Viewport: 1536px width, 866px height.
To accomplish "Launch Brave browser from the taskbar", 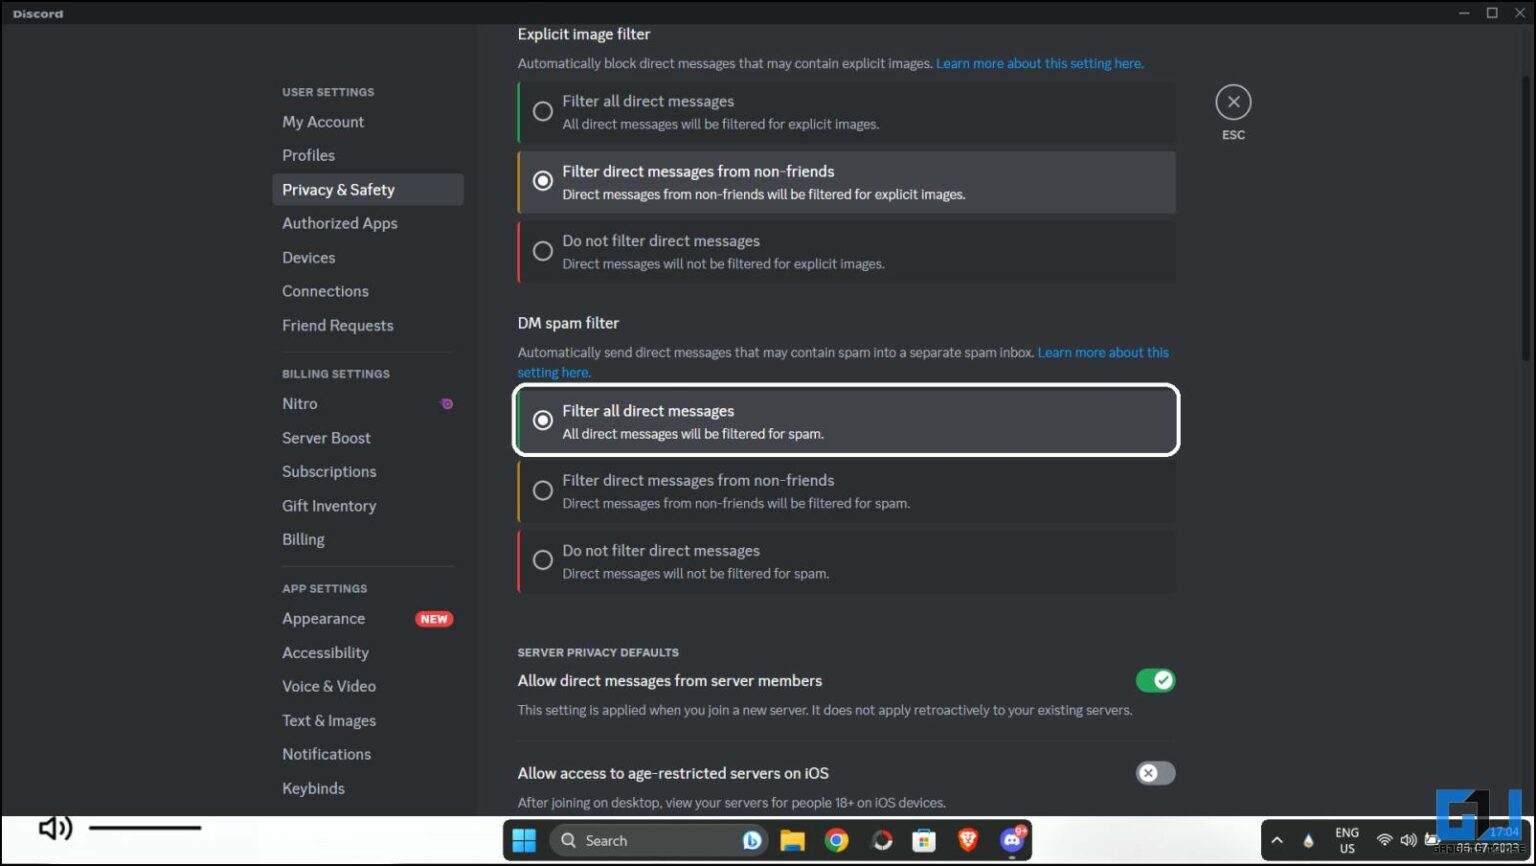I will tap(967, 840).
